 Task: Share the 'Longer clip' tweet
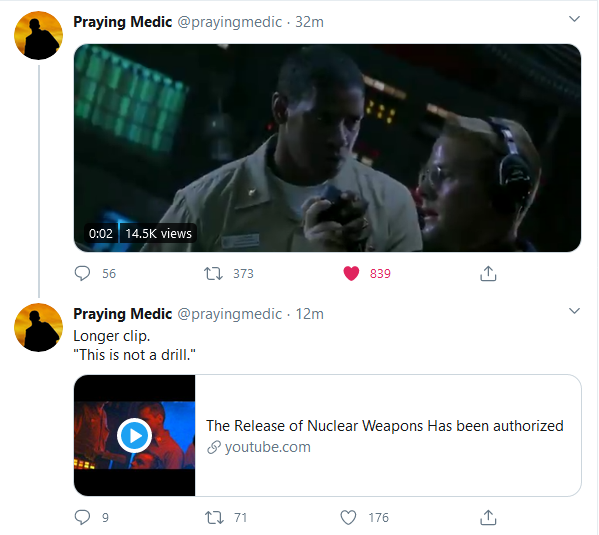pos(488,517)
